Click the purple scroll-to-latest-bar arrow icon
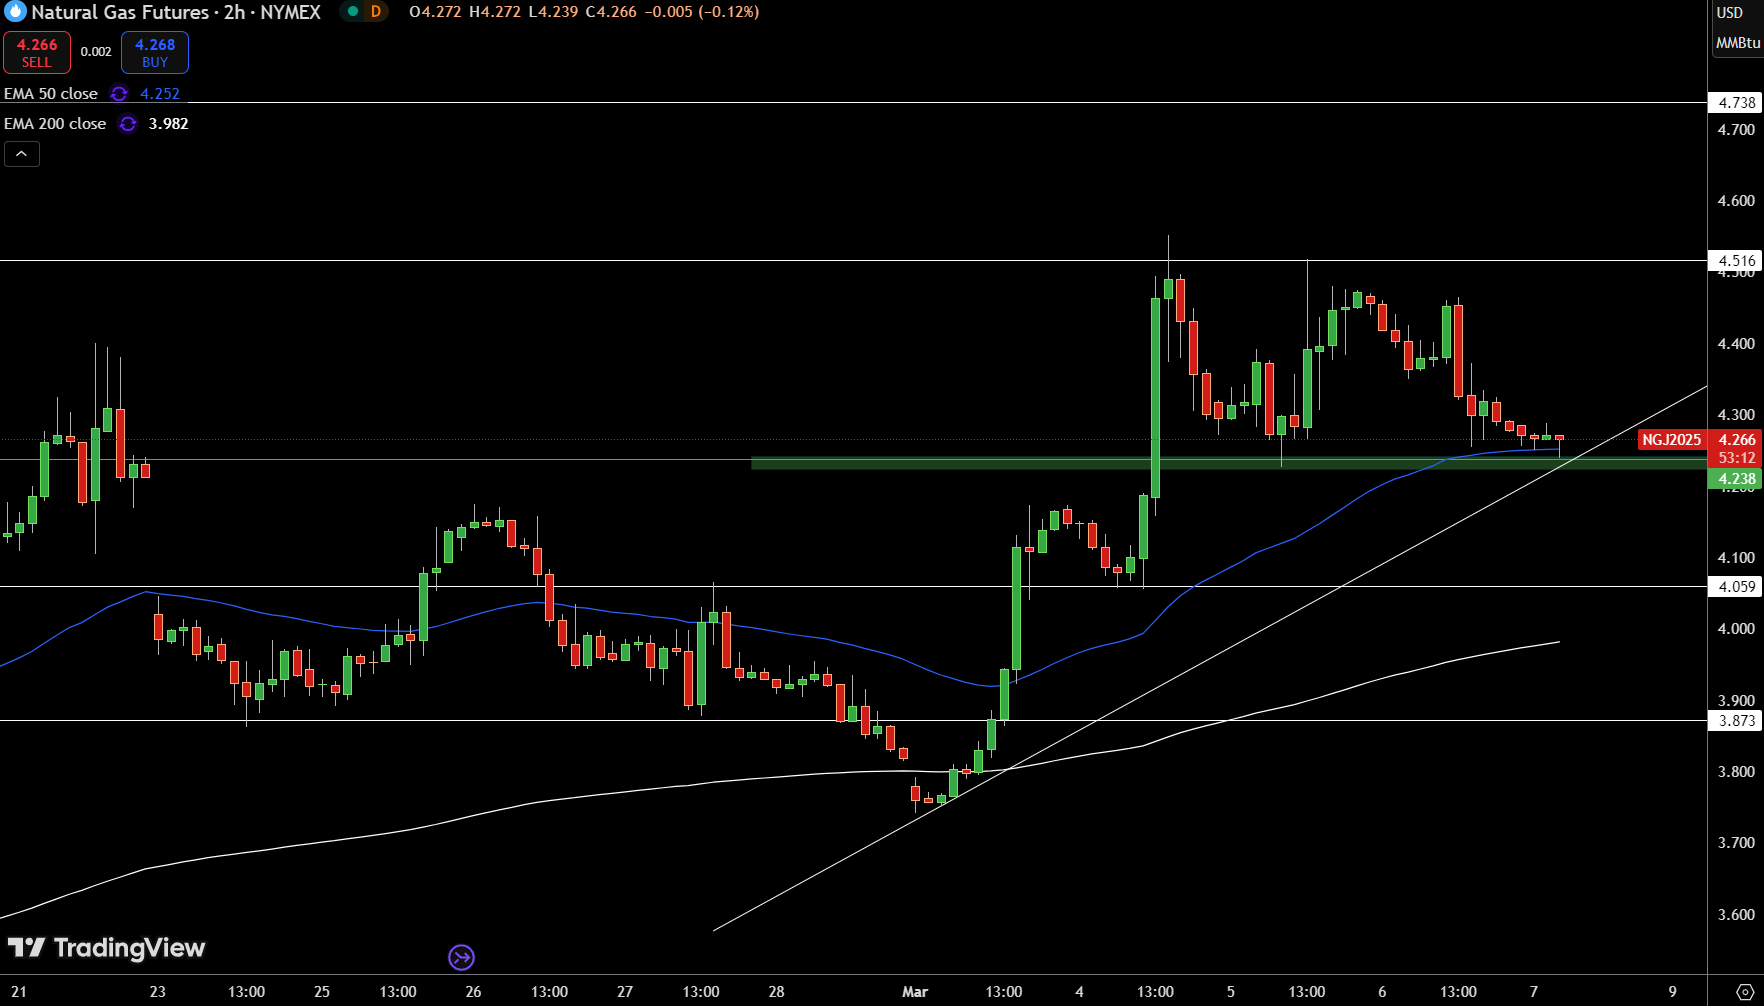The width and height of the screenshot is (1764, 1006). click(461, 958)
